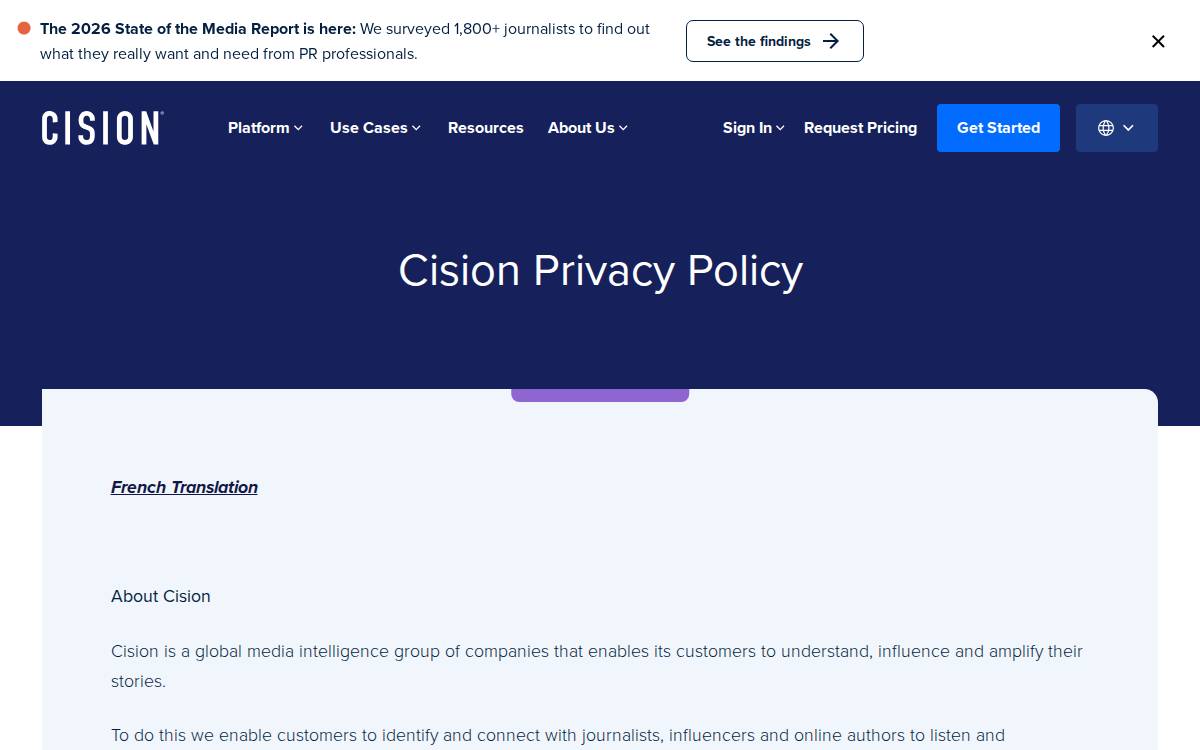Click the Cision logo
This screenshot has width=1200, height=750.
click(x=102, y=128)
